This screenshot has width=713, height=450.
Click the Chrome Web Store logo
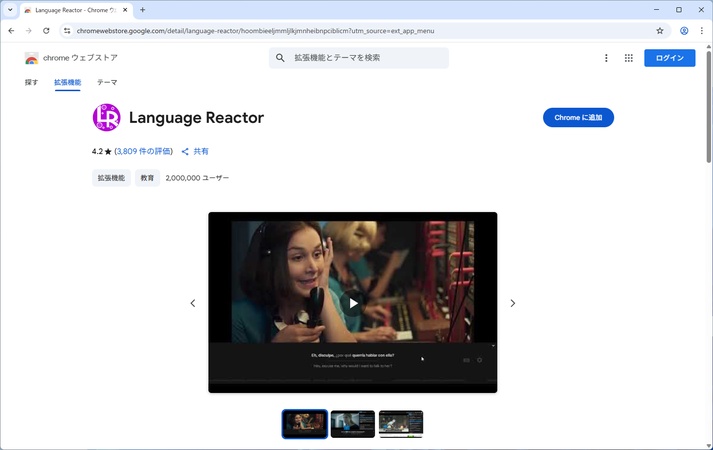point(32,58)
